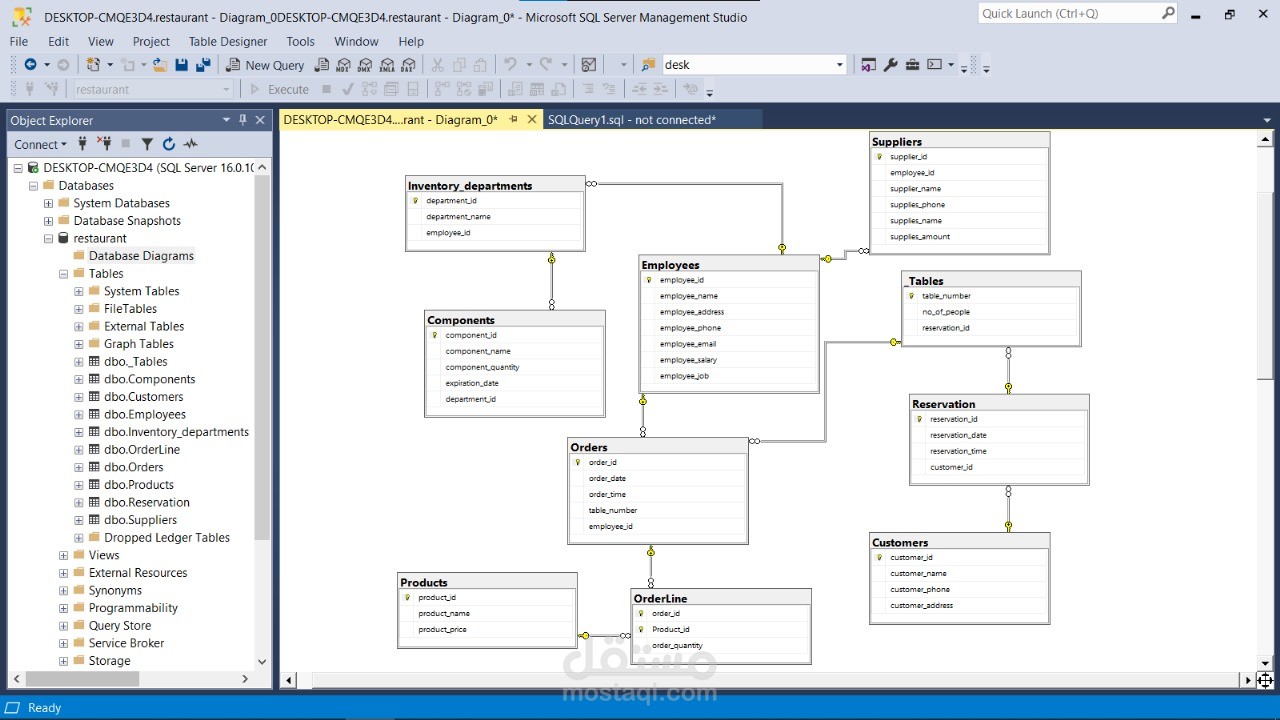Collapse the Databases tree node
Image resolution: width=1280 pixels, height=720 pixels.
[x=33, y=186]
